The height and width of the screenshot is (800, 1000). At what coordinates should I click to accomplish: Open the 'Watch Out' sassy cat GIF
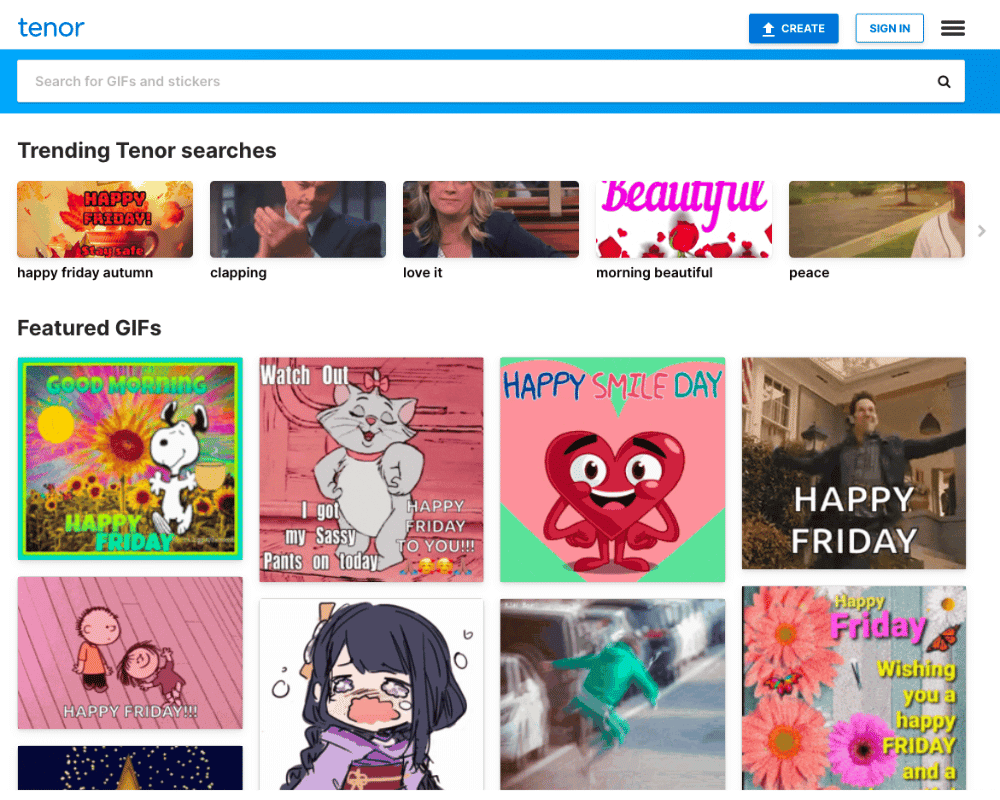pos(371,470)
